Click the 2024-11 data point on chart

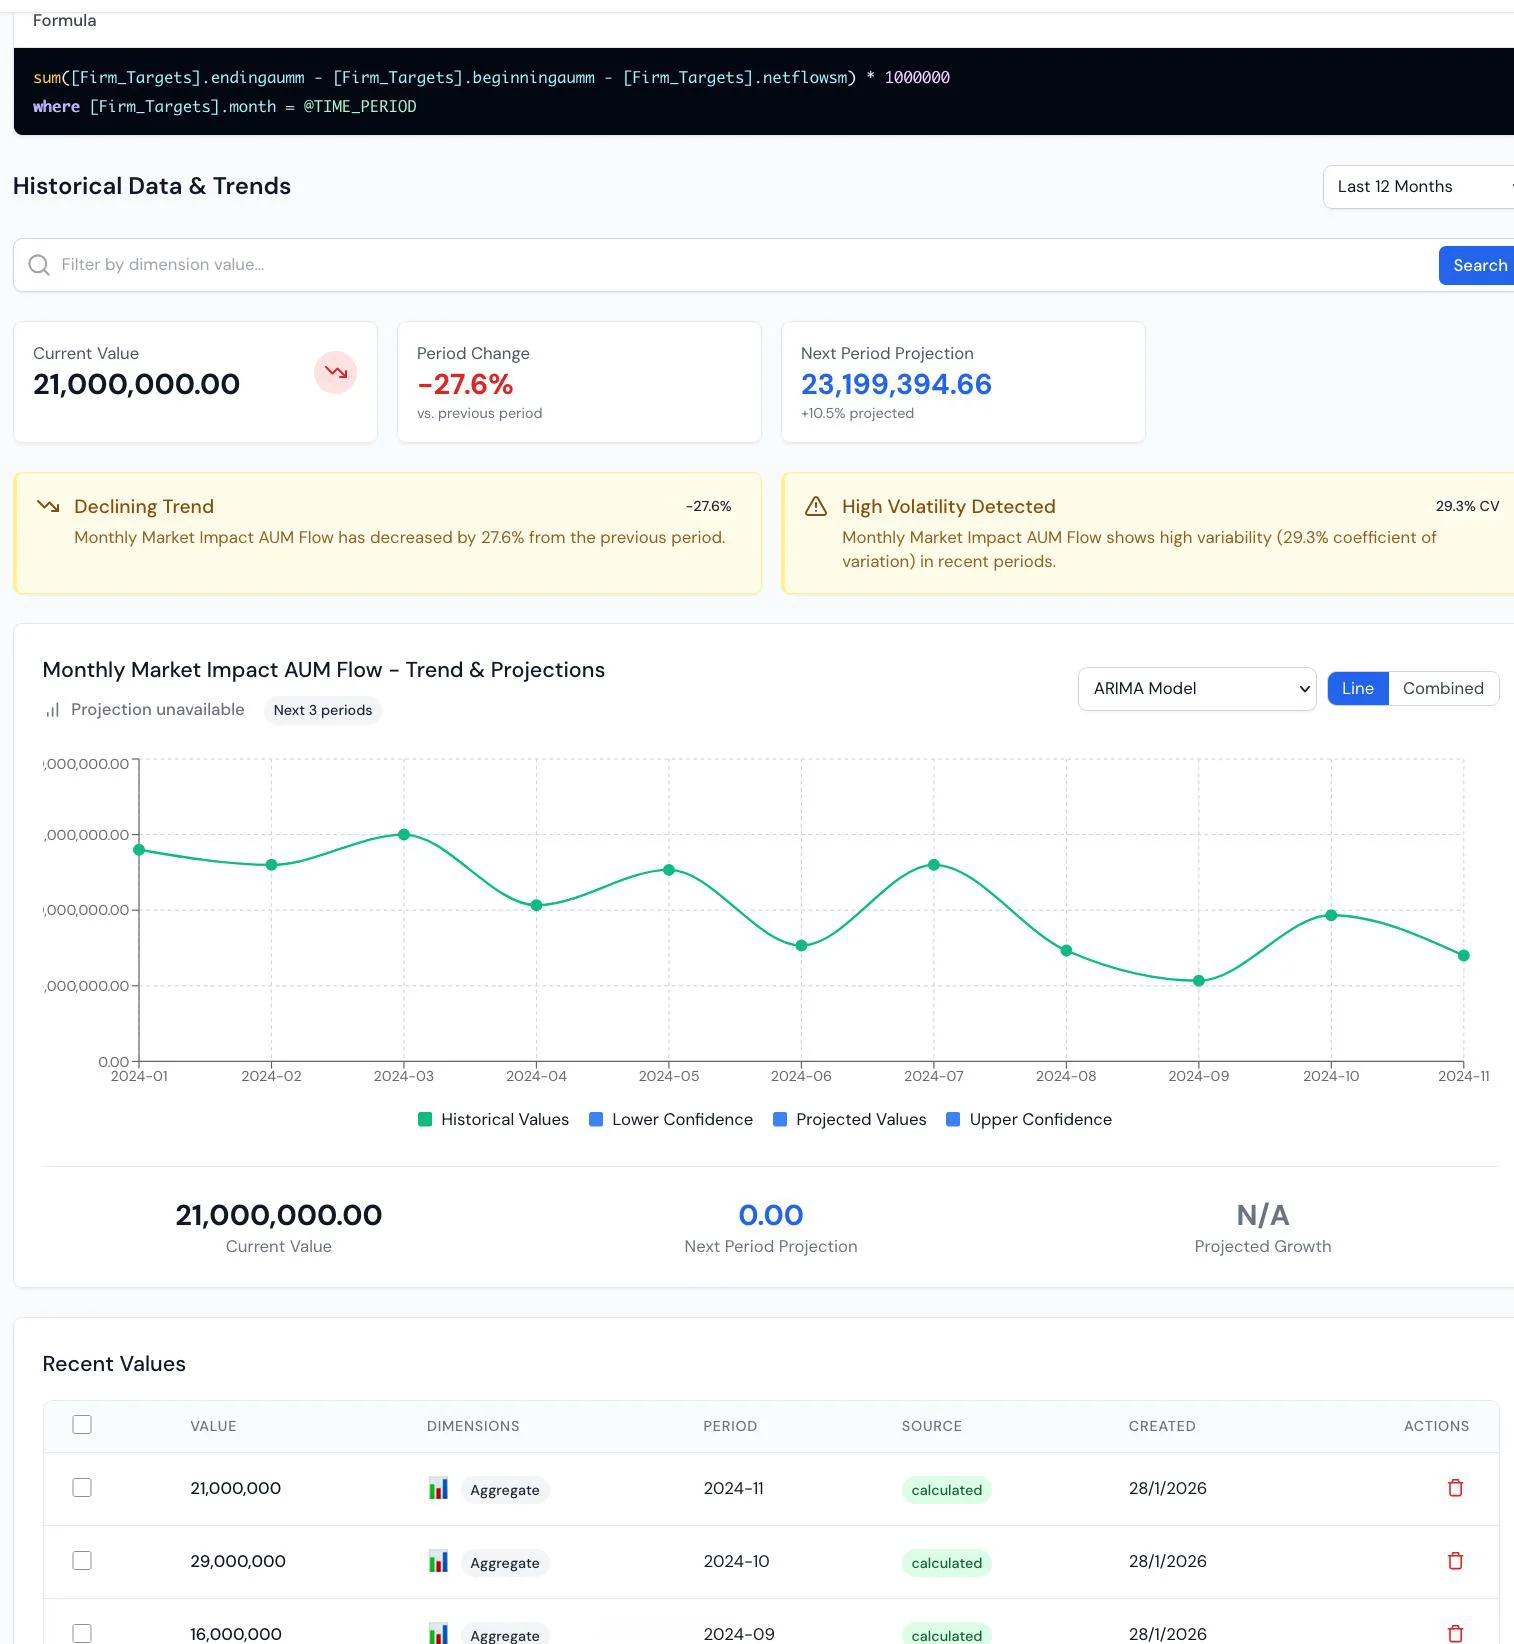tap(1464, 955)
